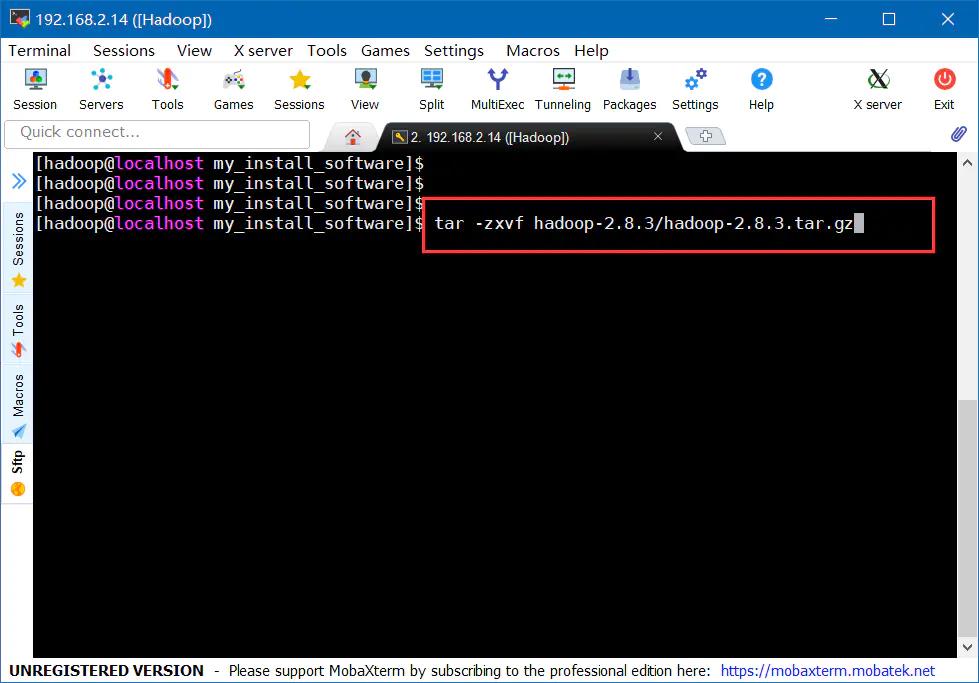
Task: Open the Session toolbar icon
Action: pyautogui.click(x=35, y=88)
